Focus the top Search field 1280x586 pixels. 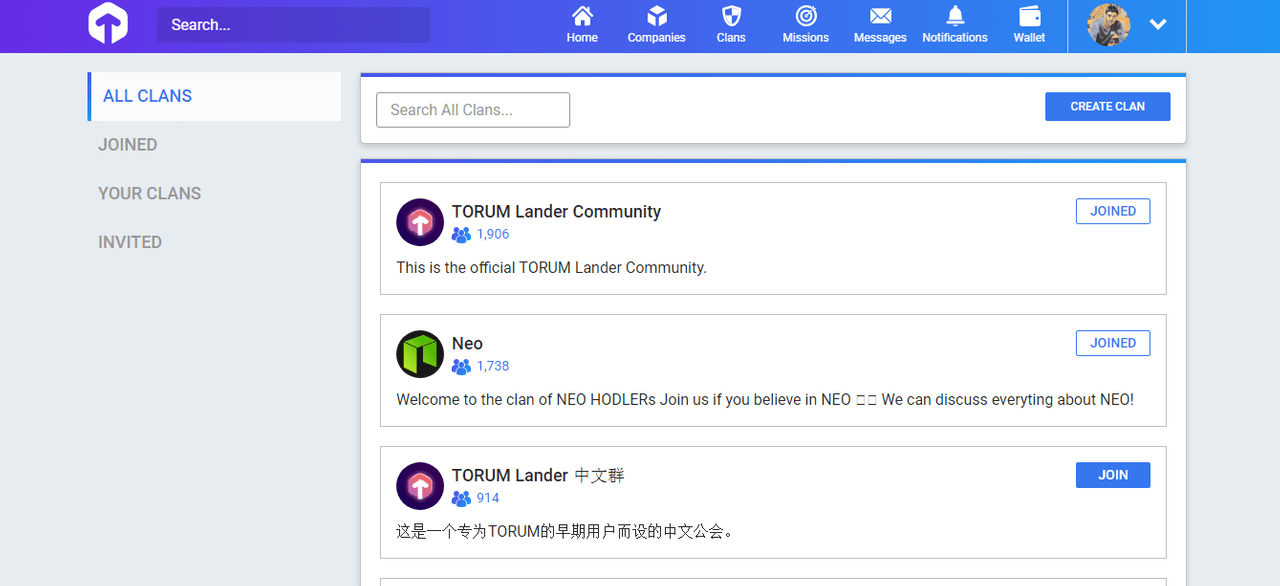[293, 25]
